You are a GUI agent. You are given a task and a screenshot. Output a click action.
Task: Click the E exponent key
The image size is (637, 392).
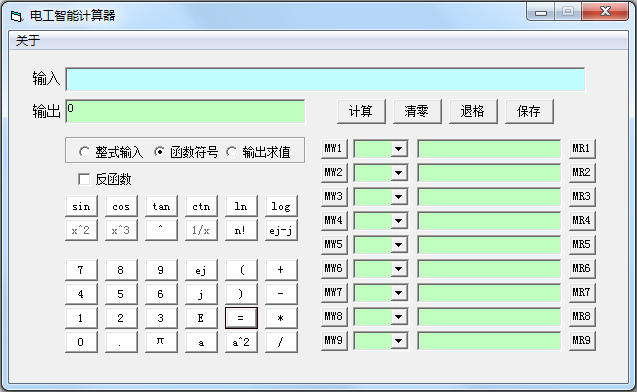[x=201, y=318]
